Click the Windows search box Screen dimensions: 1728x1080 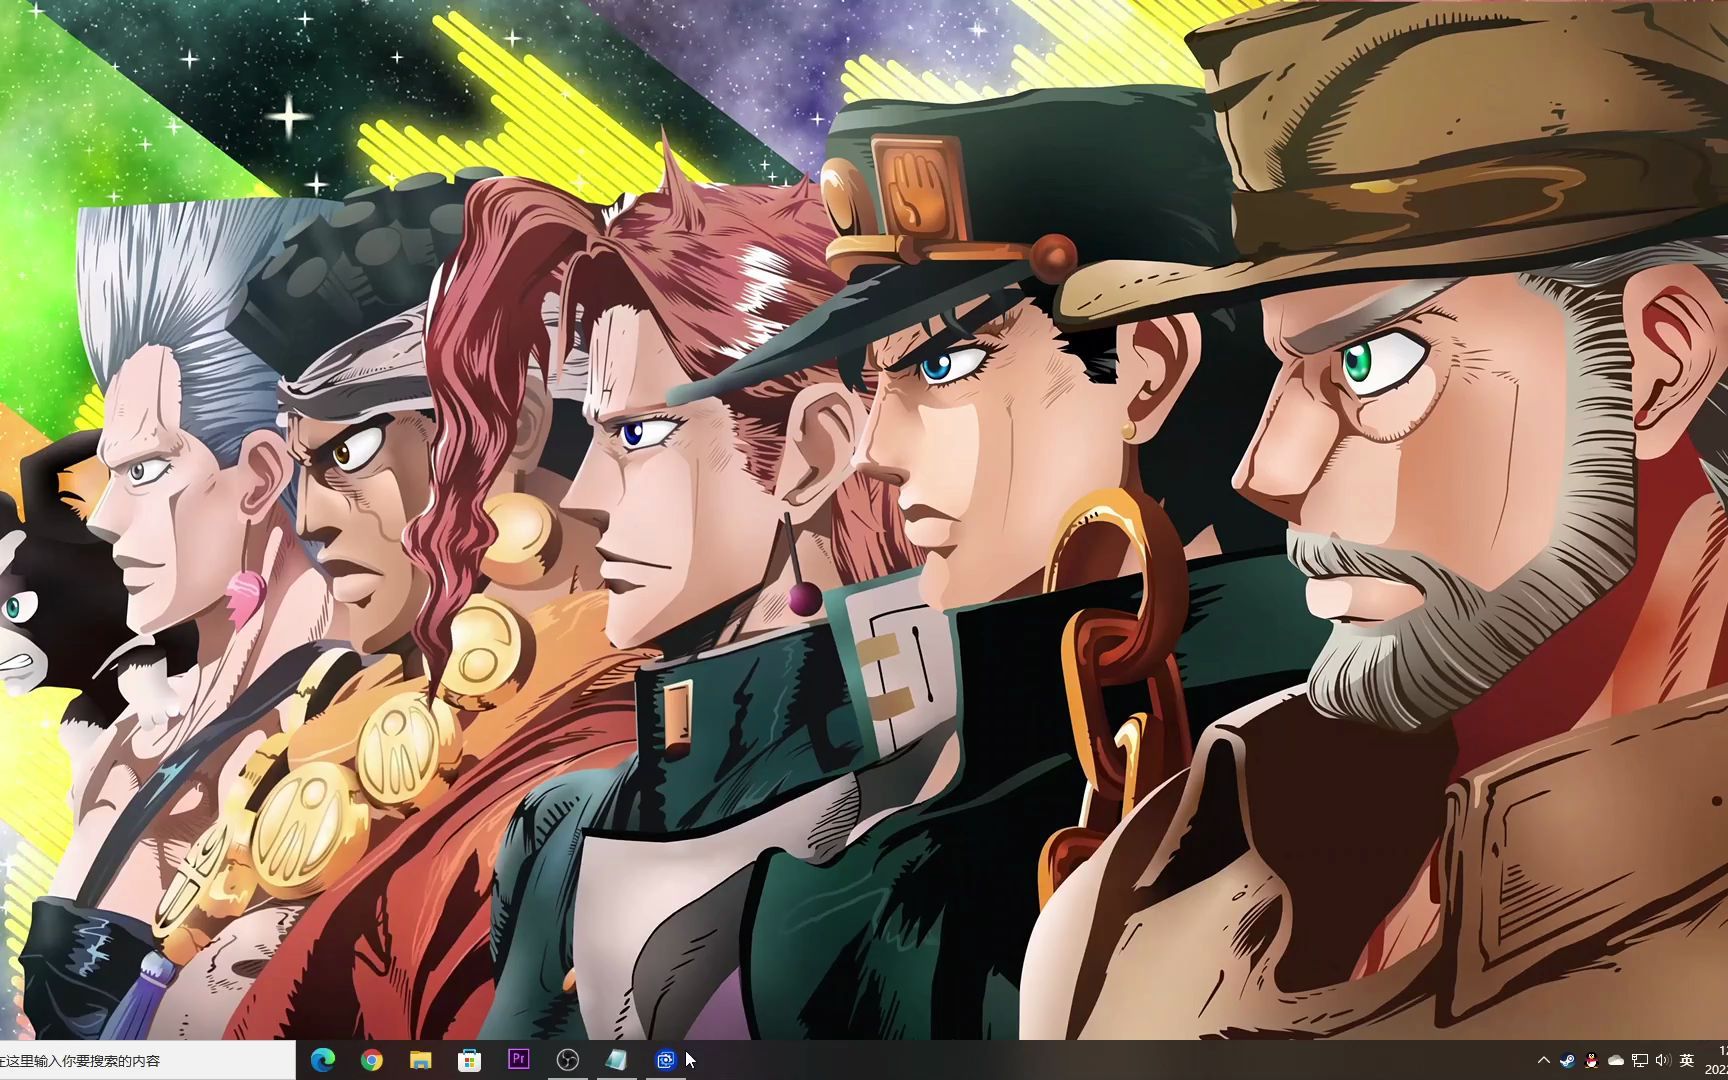click(x=148, y=1060)
